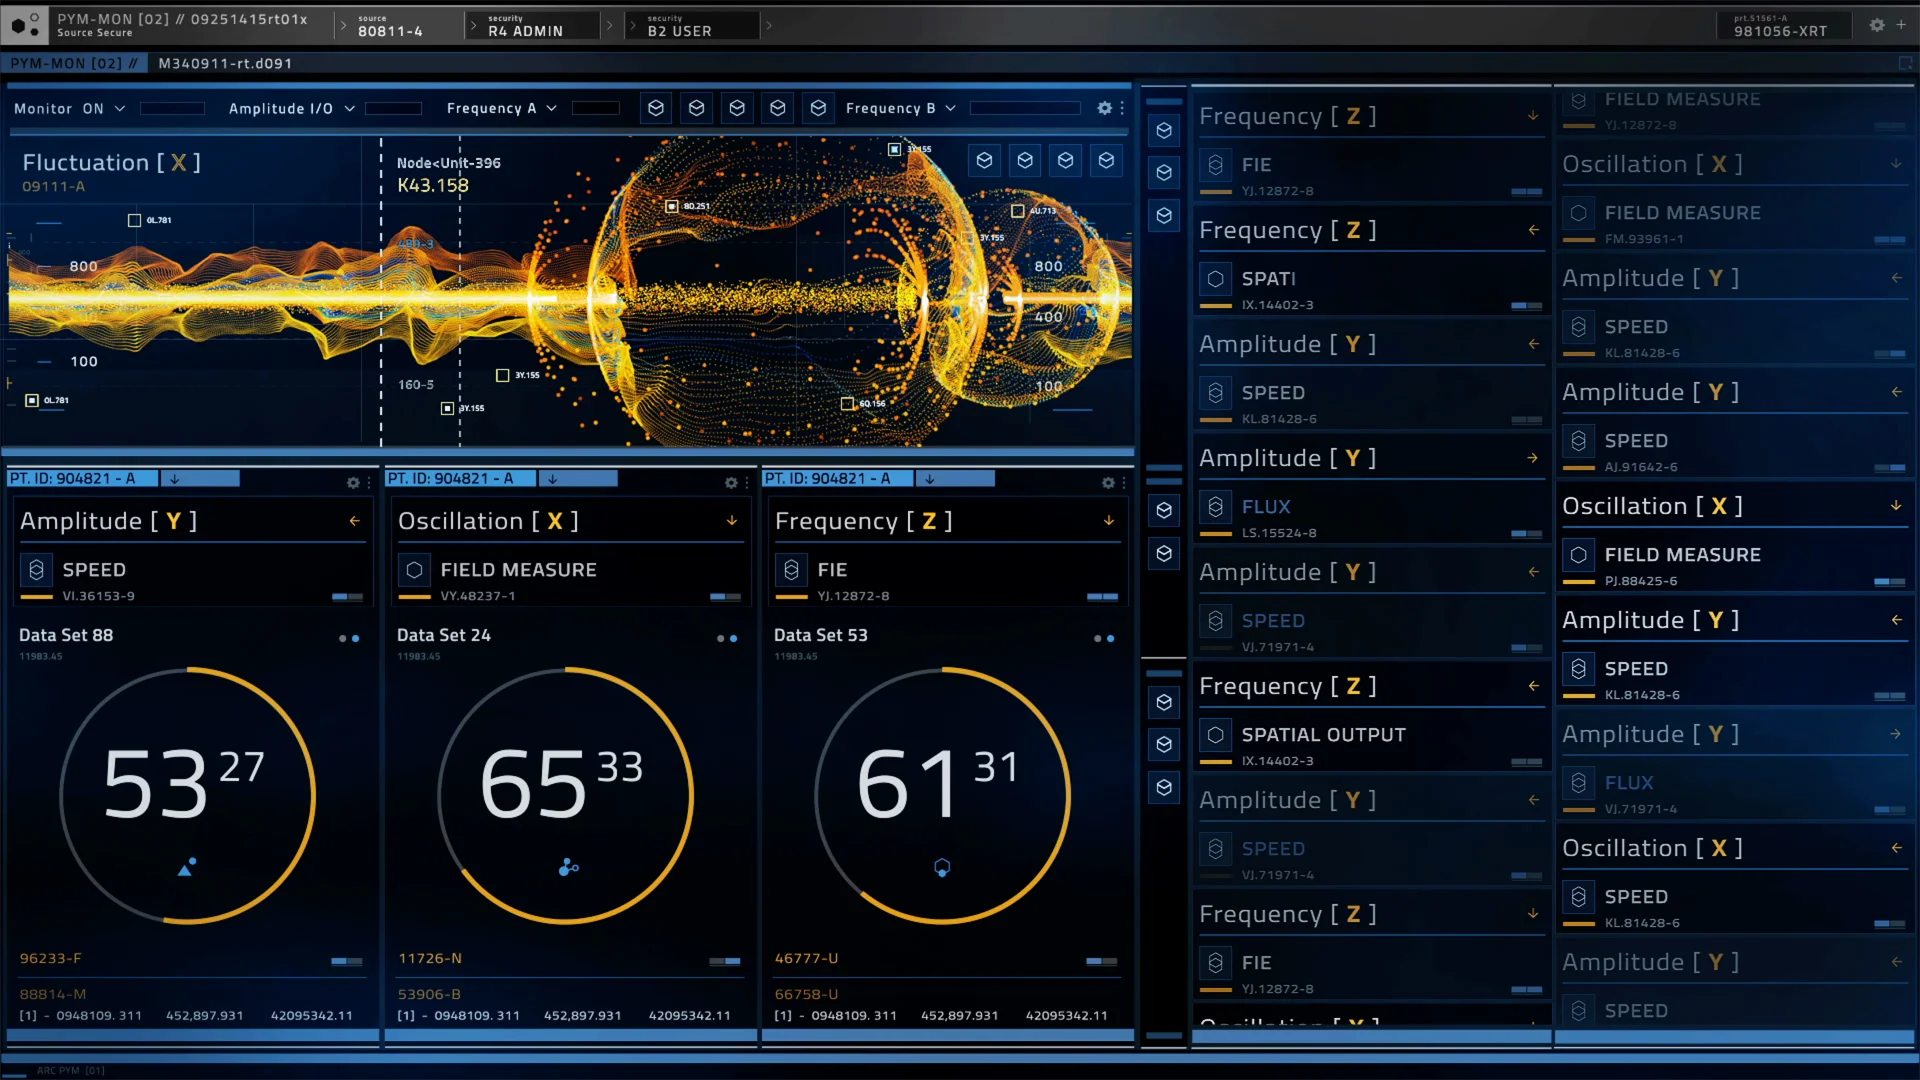This screenshot has width=1920, height=1080.
Task: Open the gear icon right of Frequency B
Action: pos(1104,108)
